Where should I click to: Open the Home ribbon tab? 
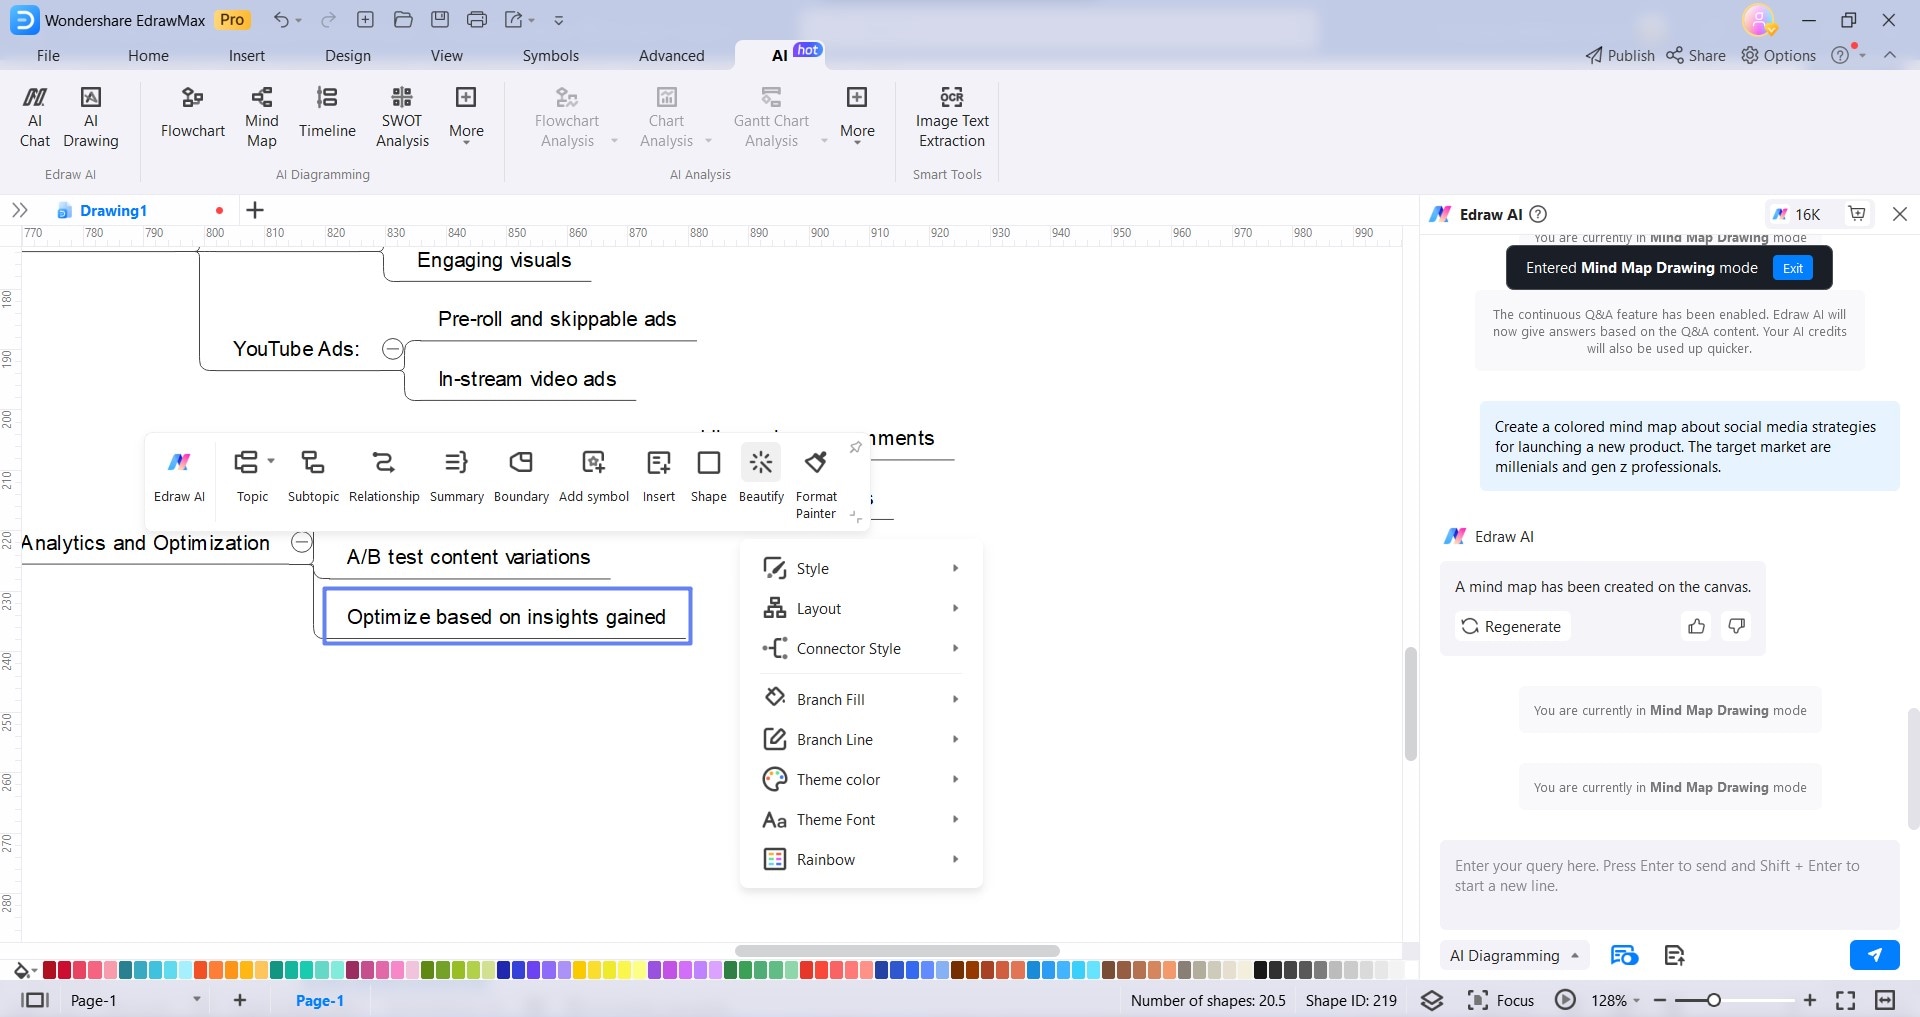(148, 56)
